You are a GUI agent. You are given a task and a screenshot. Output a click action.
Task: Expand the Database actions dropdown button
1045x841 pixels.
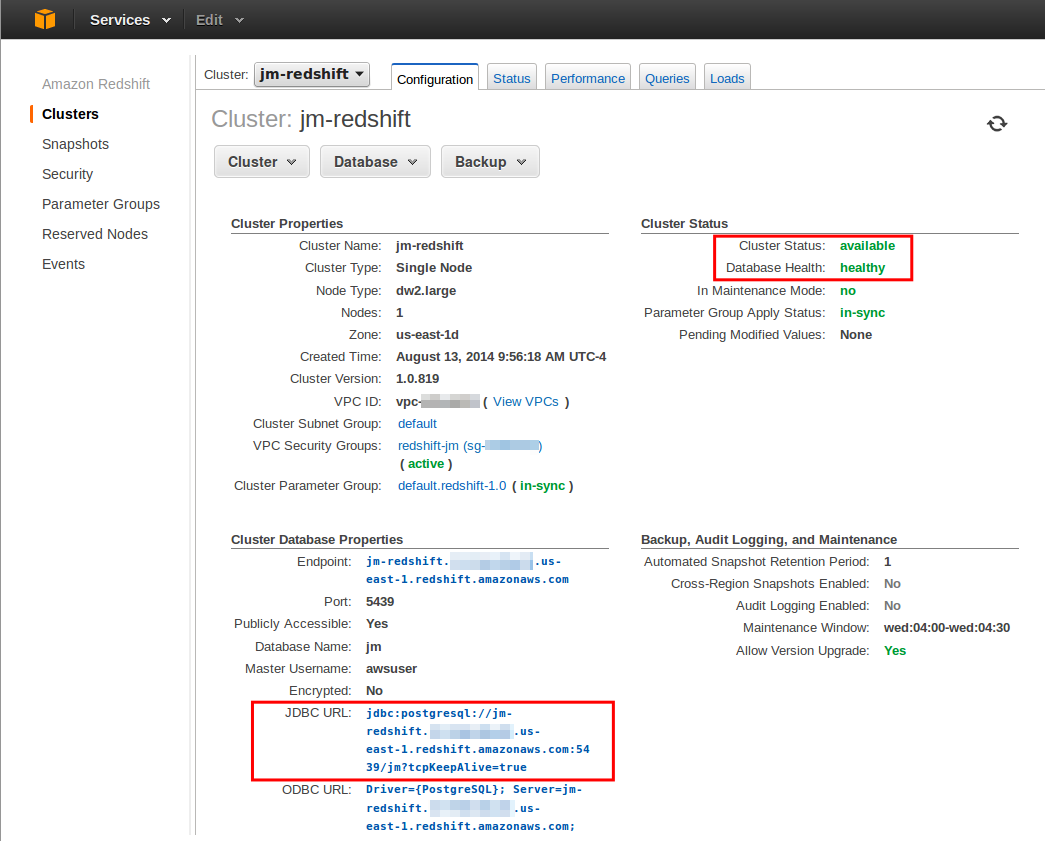pyautogui.click(x=375, y=162)
